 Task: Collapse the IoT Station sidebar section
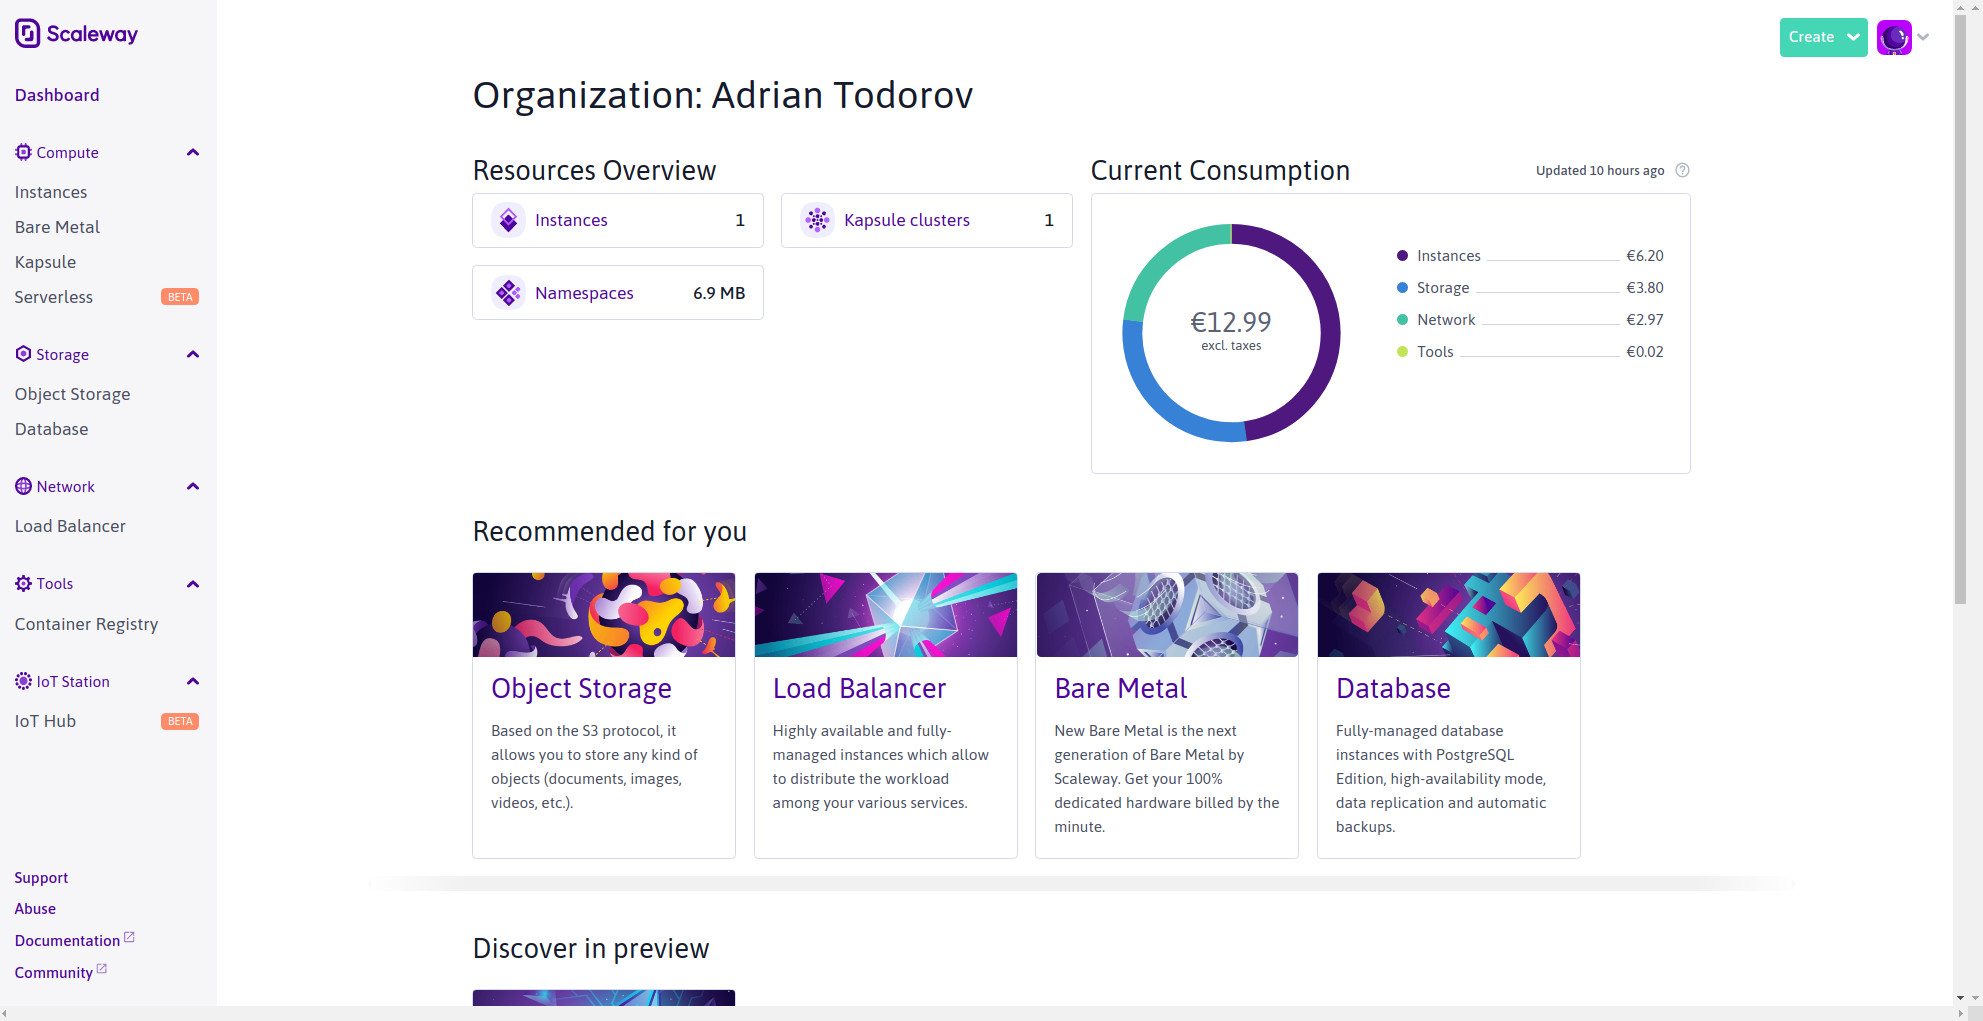coord(193,681)
